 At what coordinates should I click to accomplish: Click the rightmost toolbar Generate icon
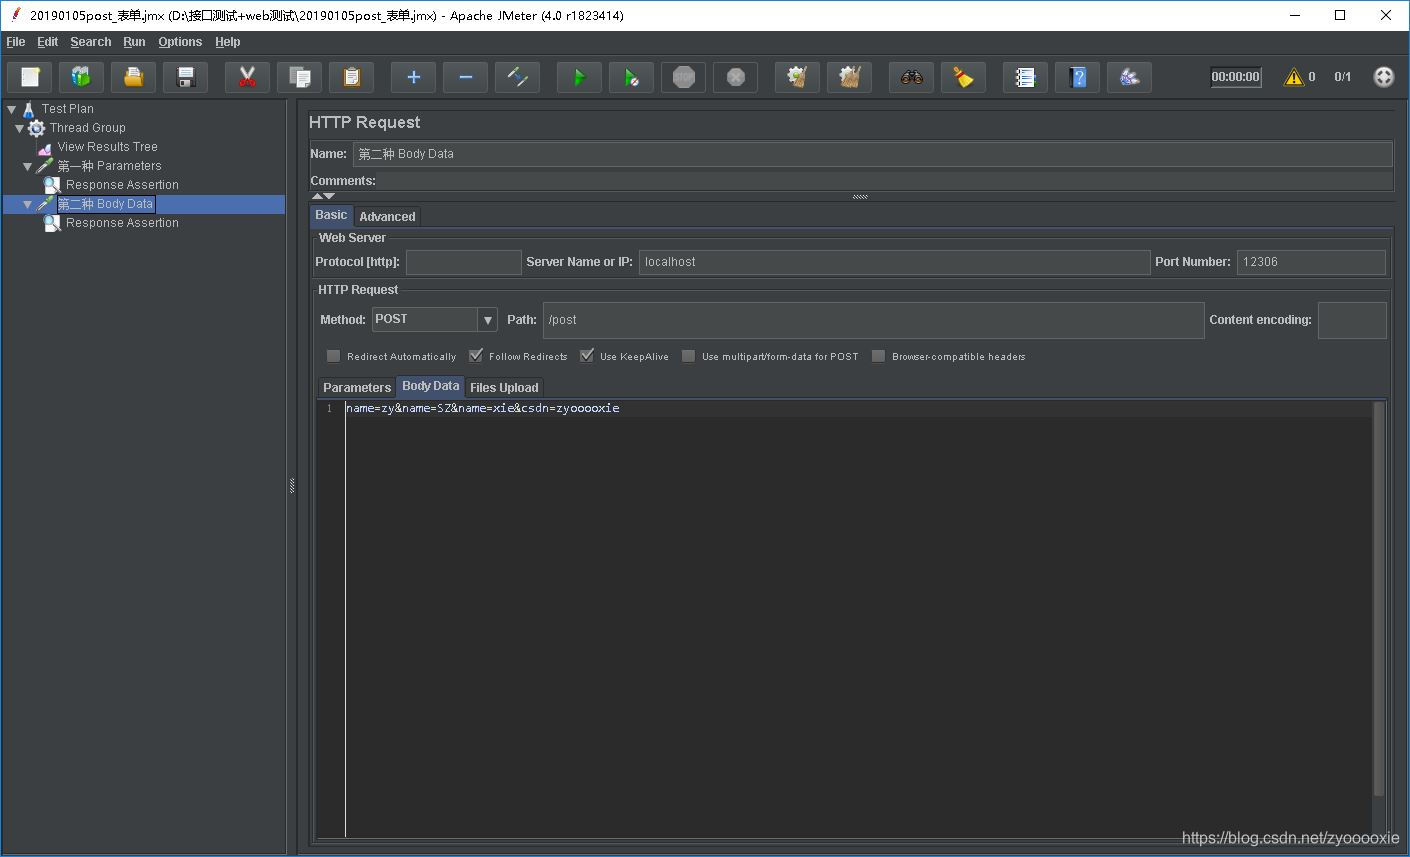pyautogui.click(x=1129, y=77)
